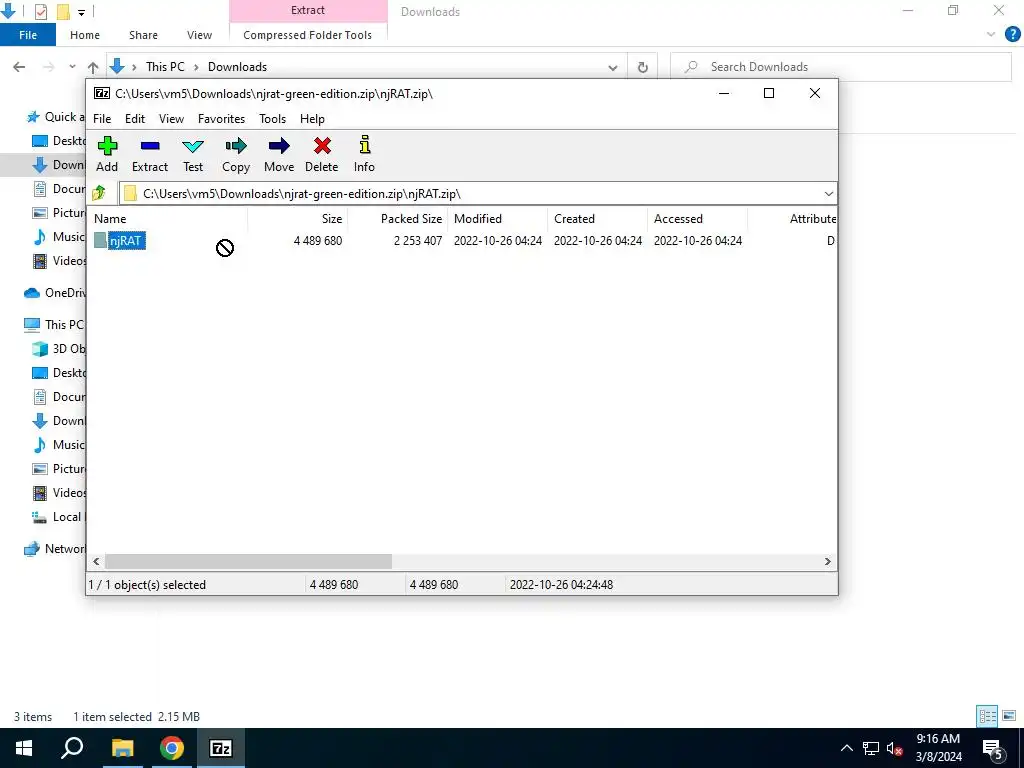Select the njRAT folder entry
Viewport: 1024px width, 768px height.
tap(120, 240)
